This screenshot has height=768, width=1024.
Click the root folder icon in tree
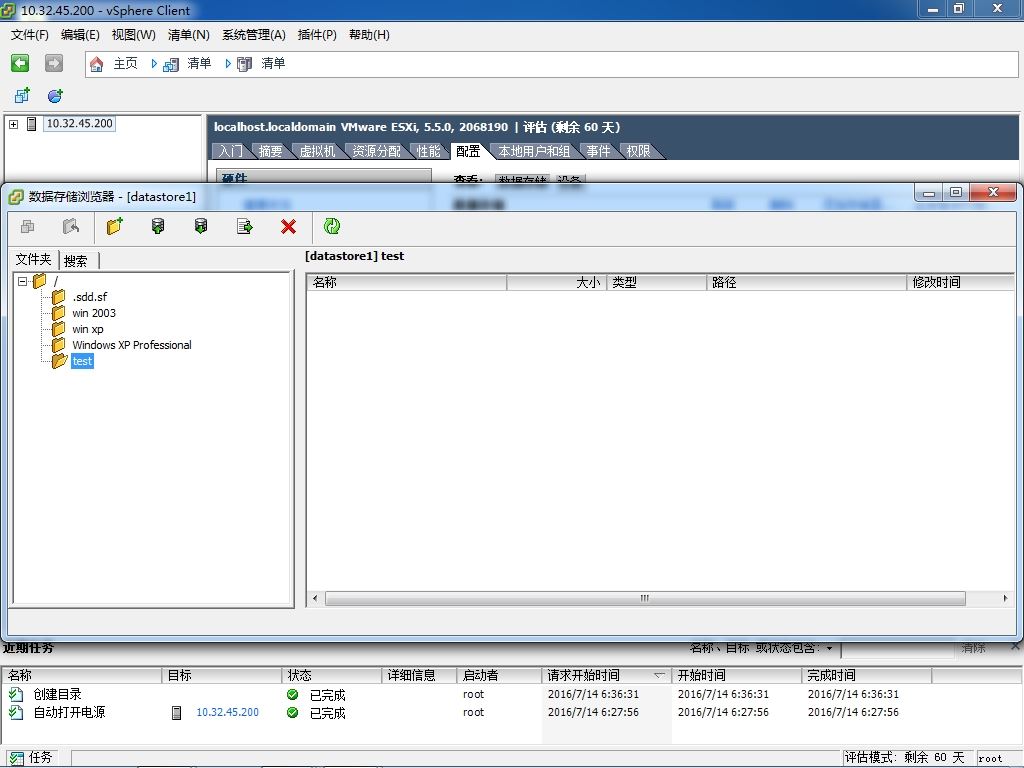point(40,281)
